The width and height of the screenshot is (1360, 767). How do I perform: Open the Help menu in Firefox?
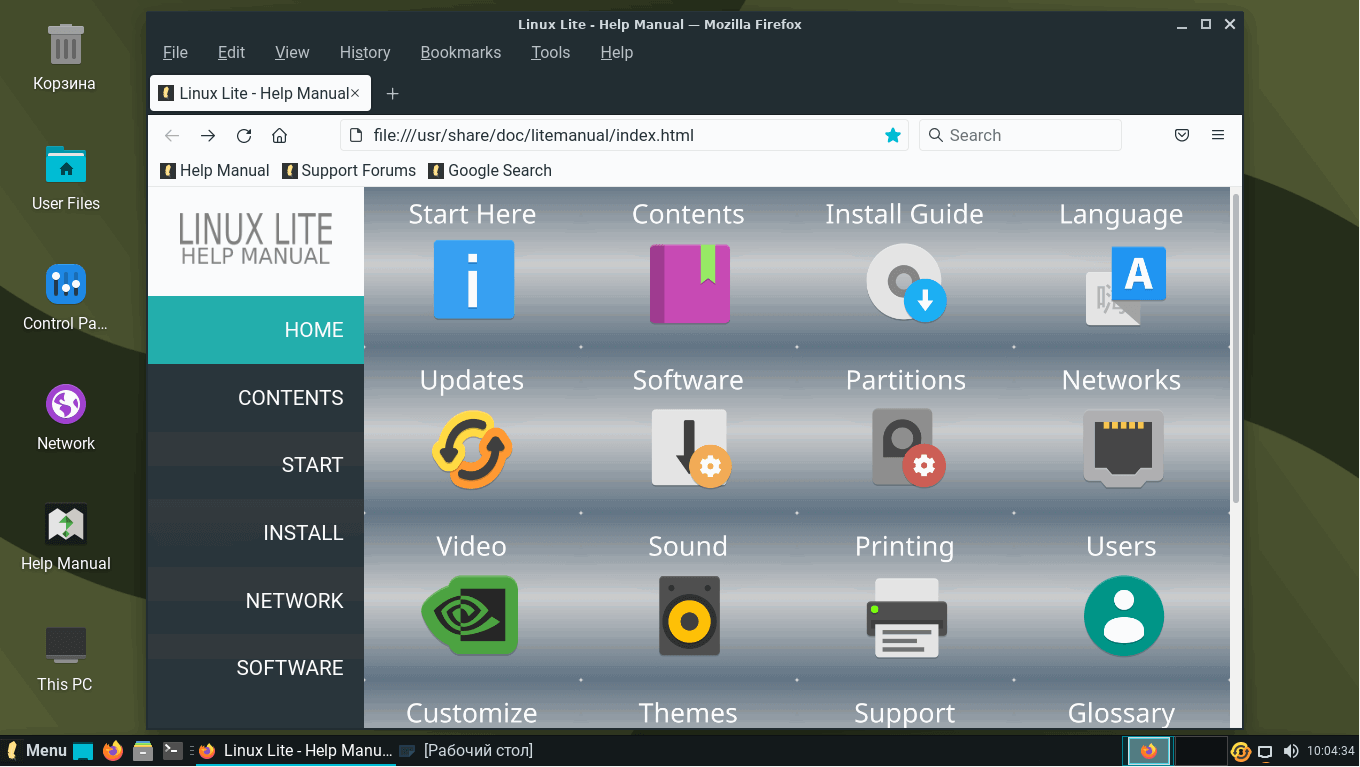[617, 52]
